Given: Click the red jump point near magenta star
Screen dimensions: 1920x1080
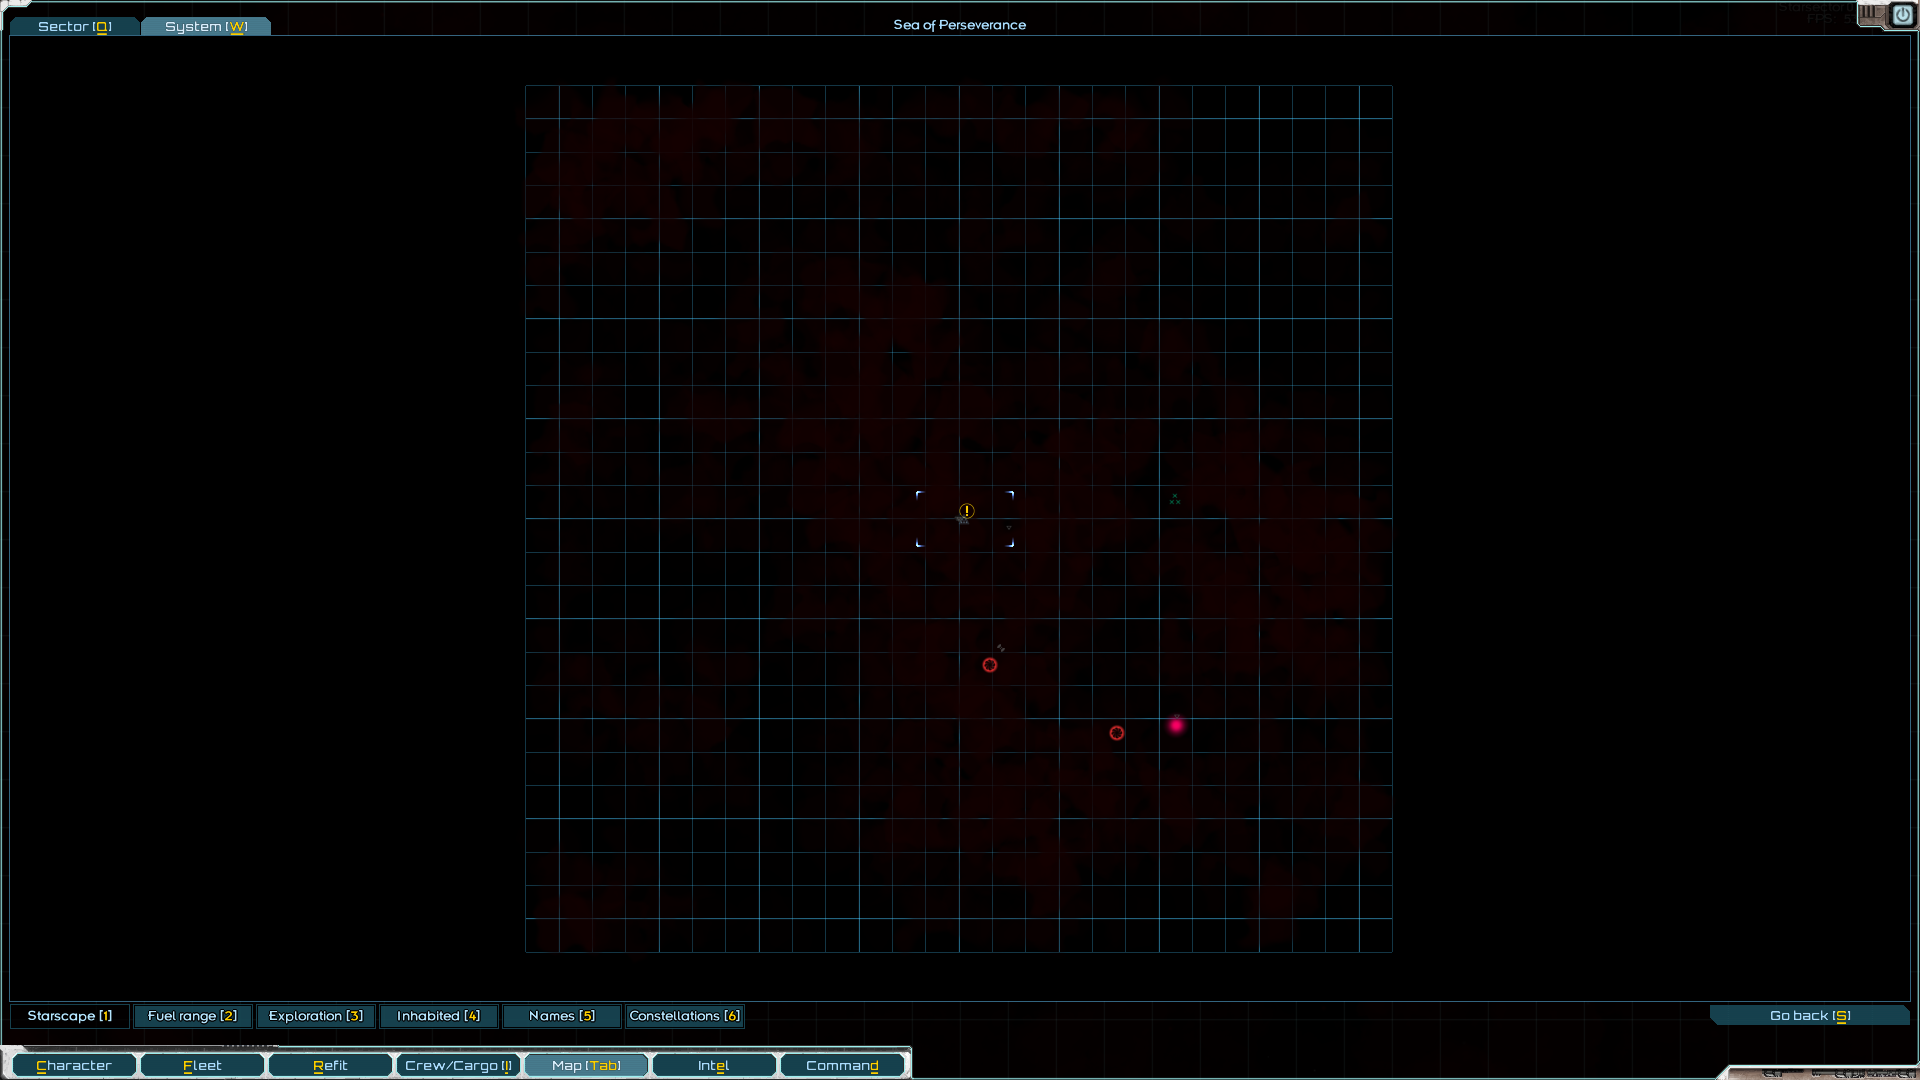Looking at the screenshot, I should pyautogui.click(x=1117, y=733).
